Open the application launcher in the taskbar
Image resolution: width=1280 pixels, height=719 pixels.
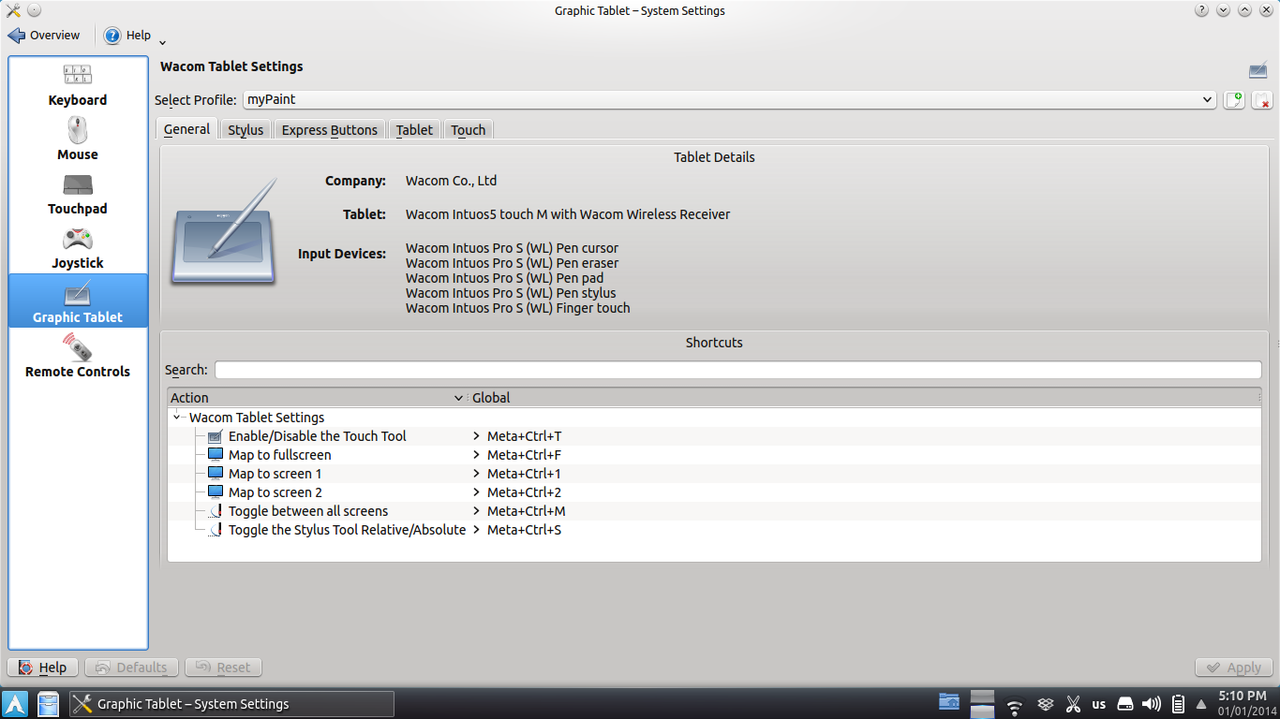click(x=17, y=704)
